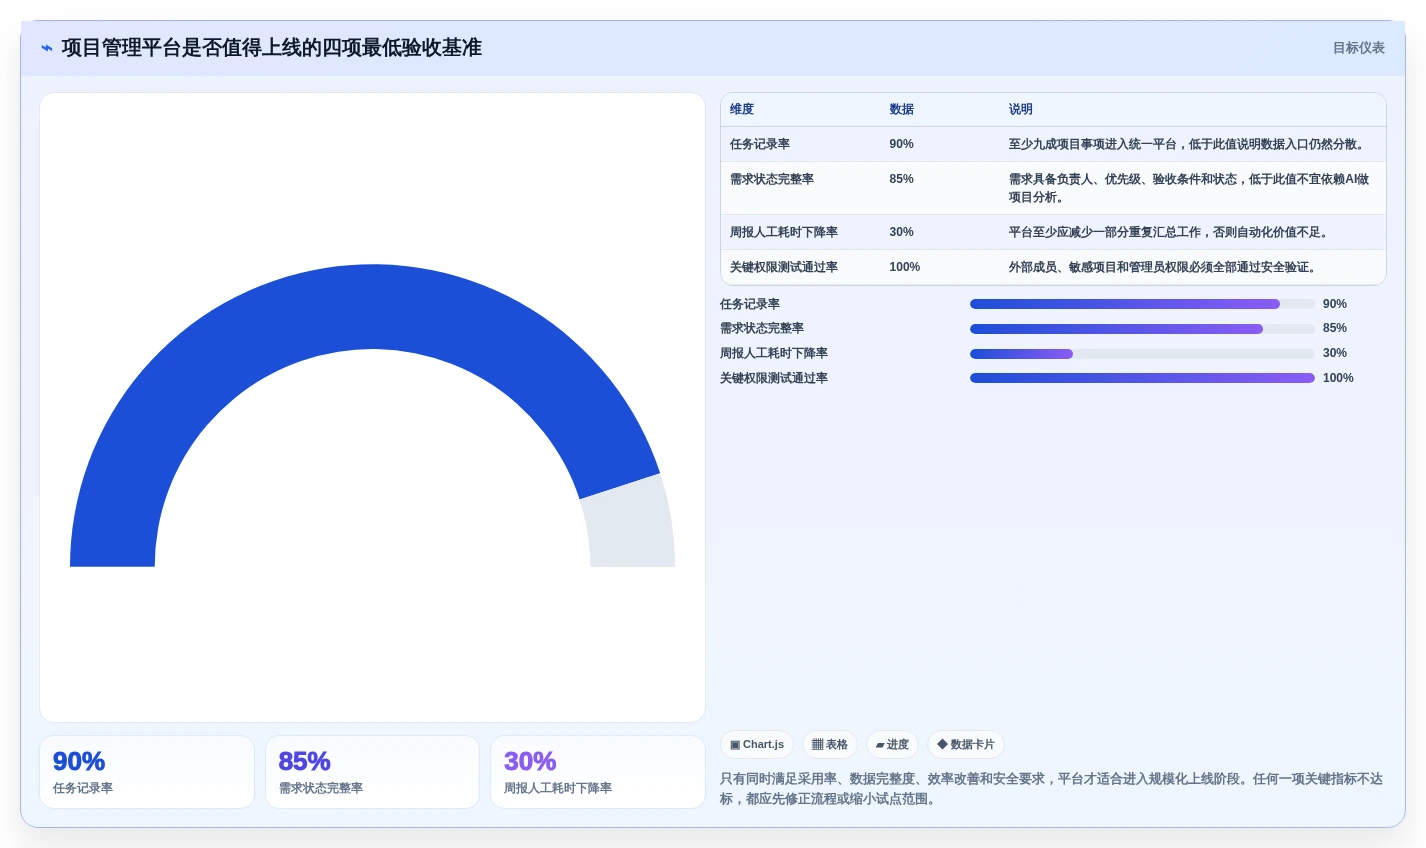
Task: Click the 30% value in the table
Action: coord(902,232)
